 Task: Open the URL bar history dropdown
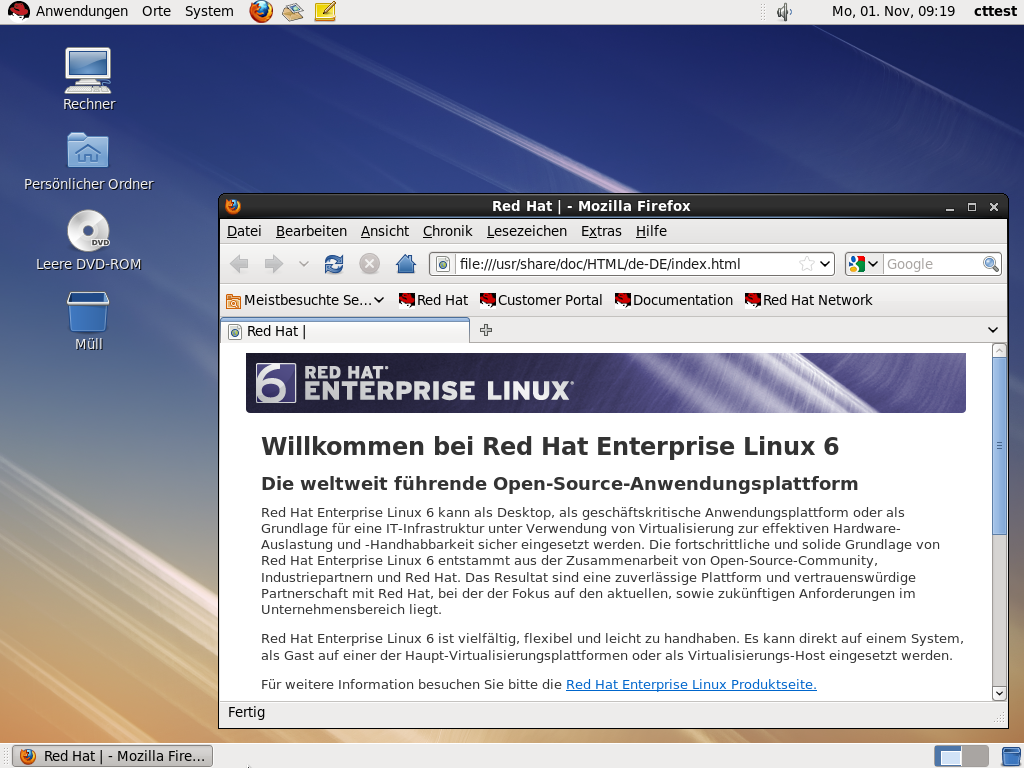[825, 264]
